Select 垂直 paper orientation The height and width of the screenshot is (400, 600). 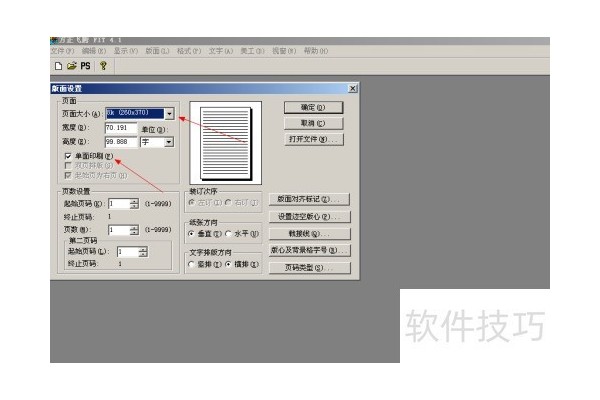(192, 233)
